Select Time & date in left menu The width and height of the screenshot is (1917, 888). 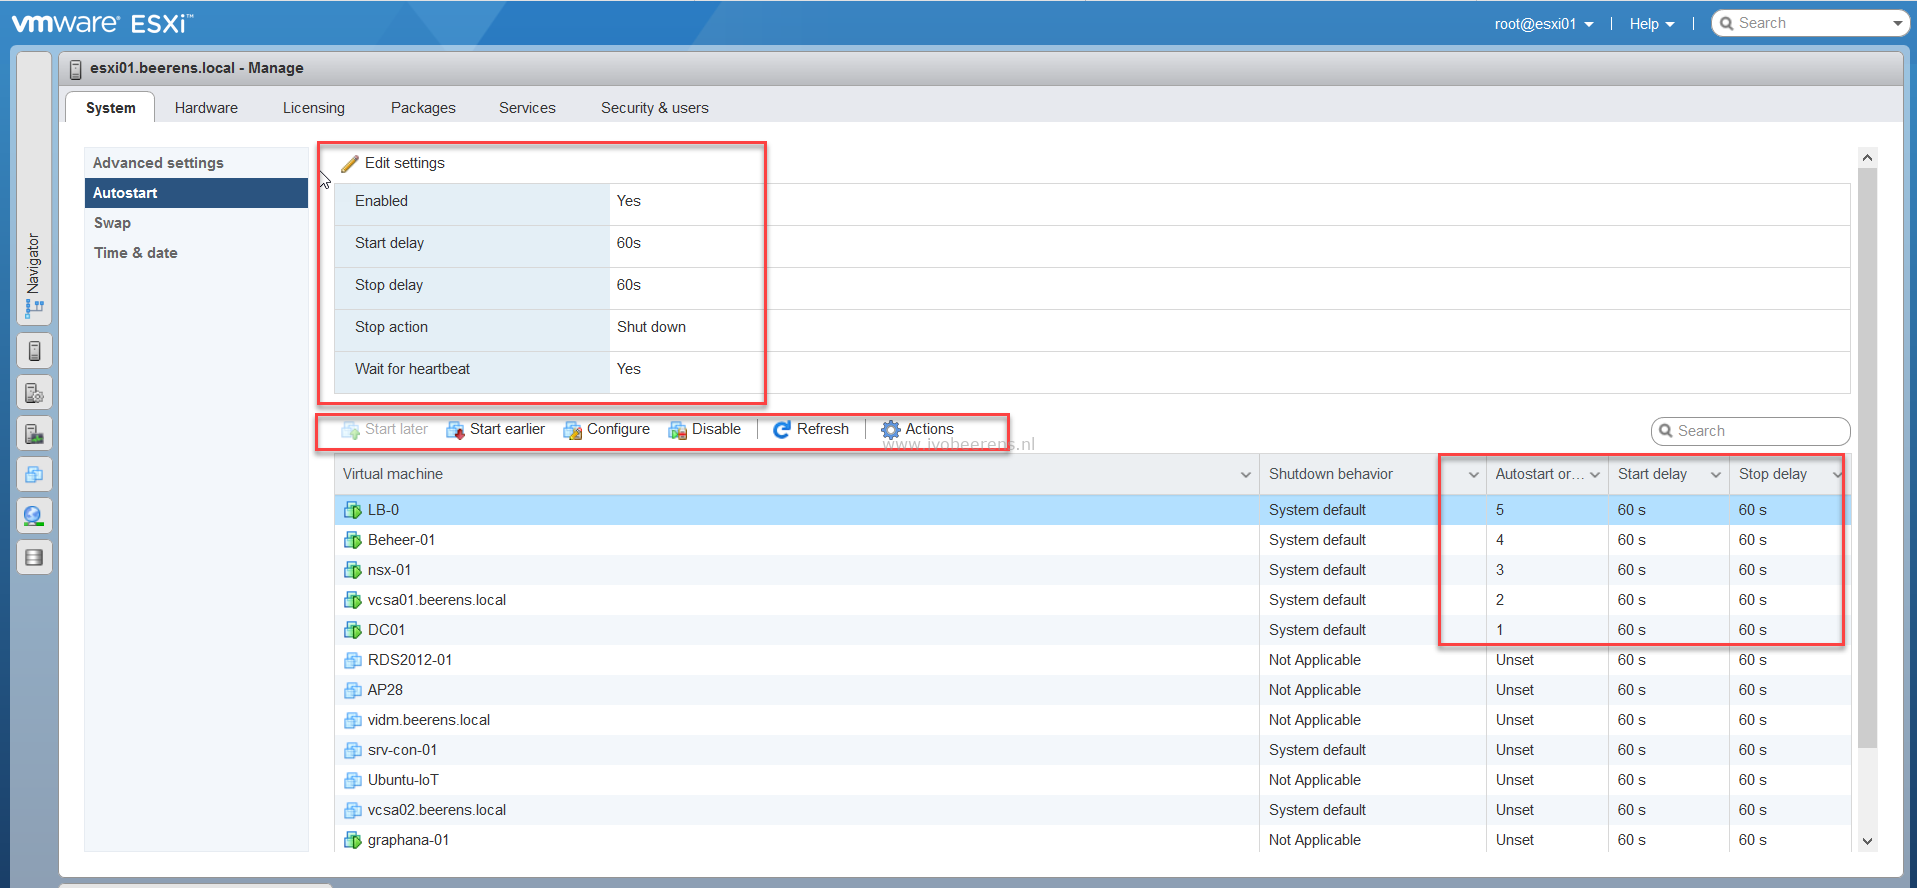click(x=196, y=253)
